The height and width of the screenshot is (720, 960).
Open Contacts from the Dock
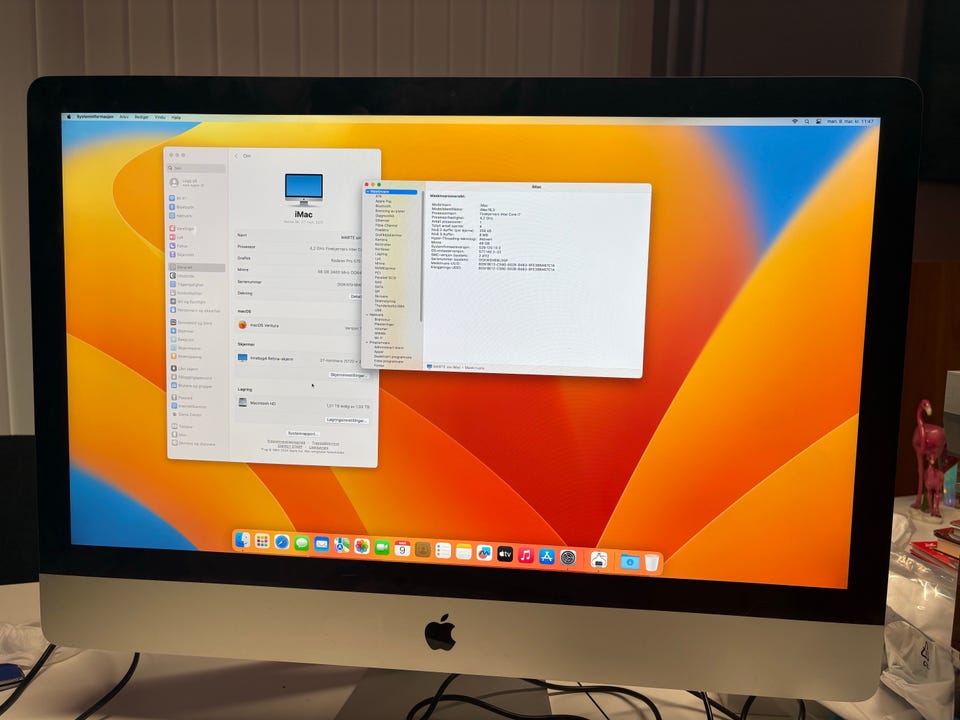point(423,549)
